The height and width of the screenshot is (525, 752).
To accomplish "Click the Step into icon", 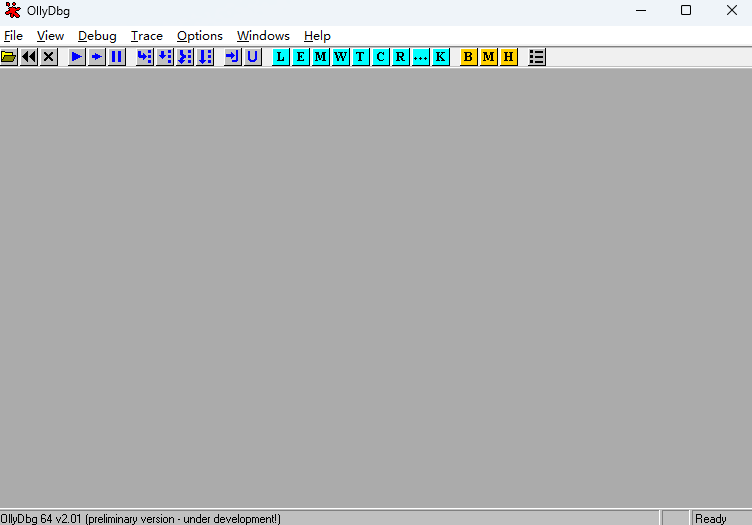I will click(144, 57).
